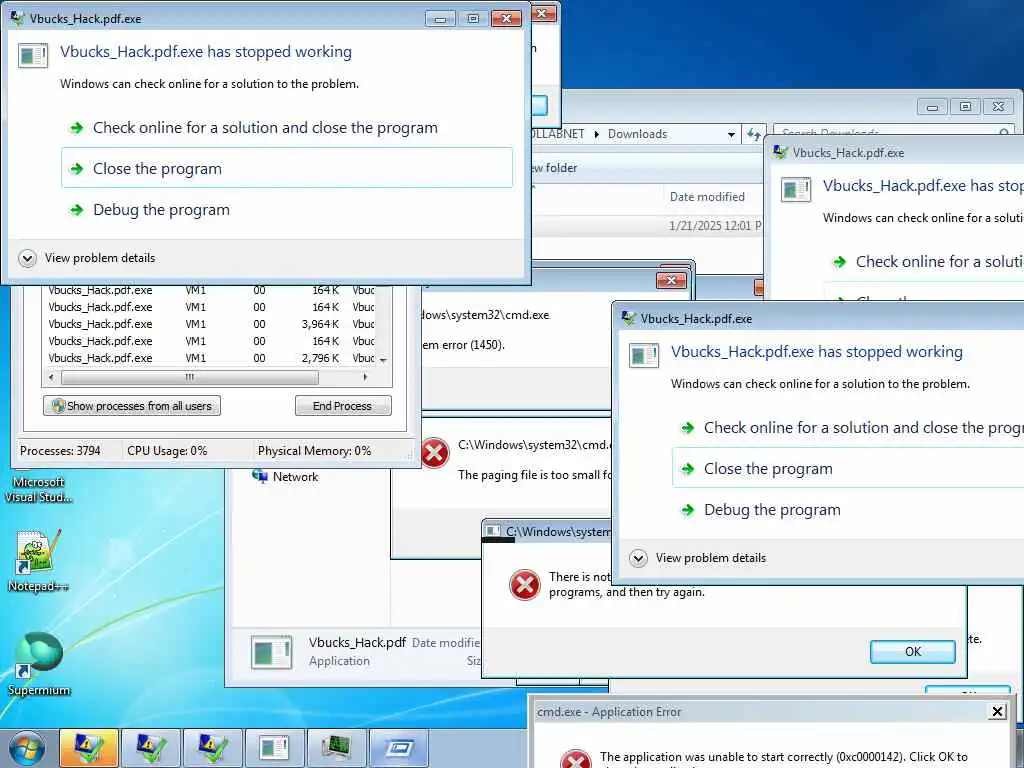Click the highlighted first taskbar program icon

pos(89,748)
